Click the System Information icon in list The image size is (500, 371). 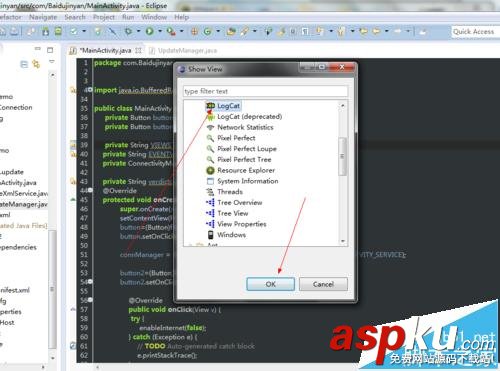pos(210,181)
